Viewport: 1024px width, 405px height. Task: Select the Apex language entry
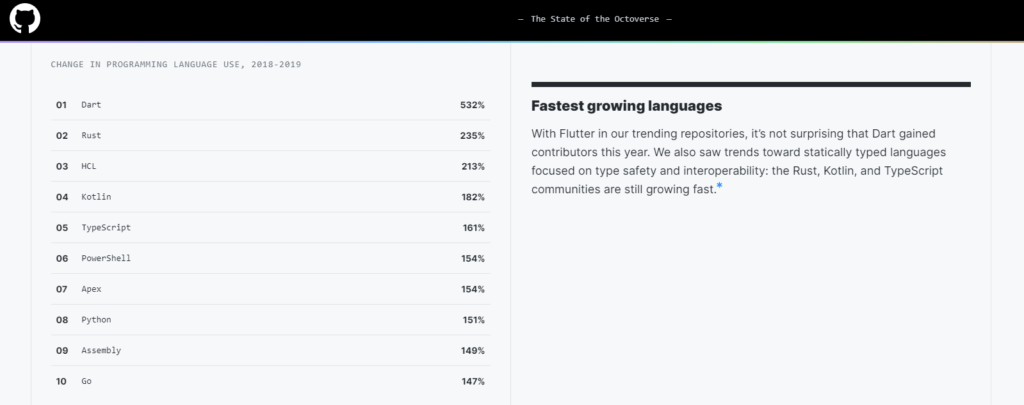point(91,289)
